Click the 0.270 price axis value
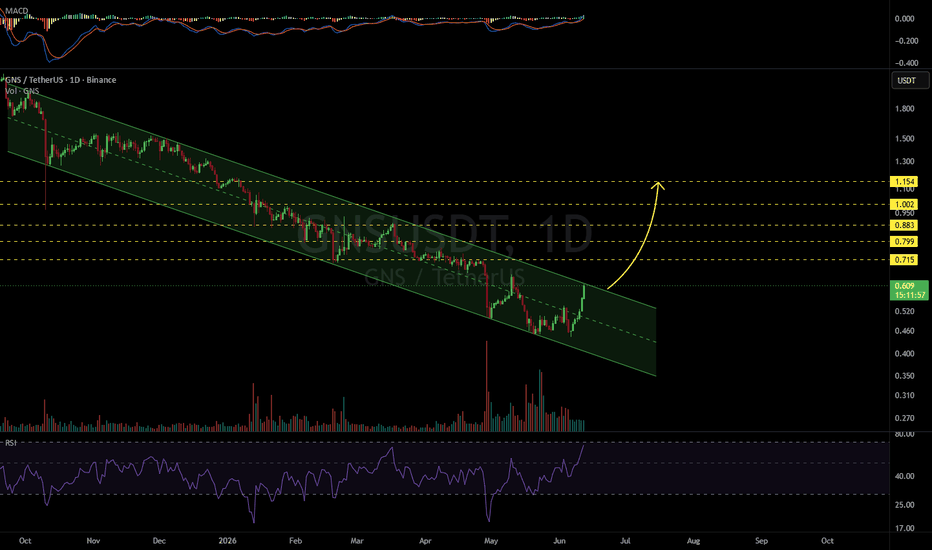Screen dimensions: 932x550 tap(905, 418)
